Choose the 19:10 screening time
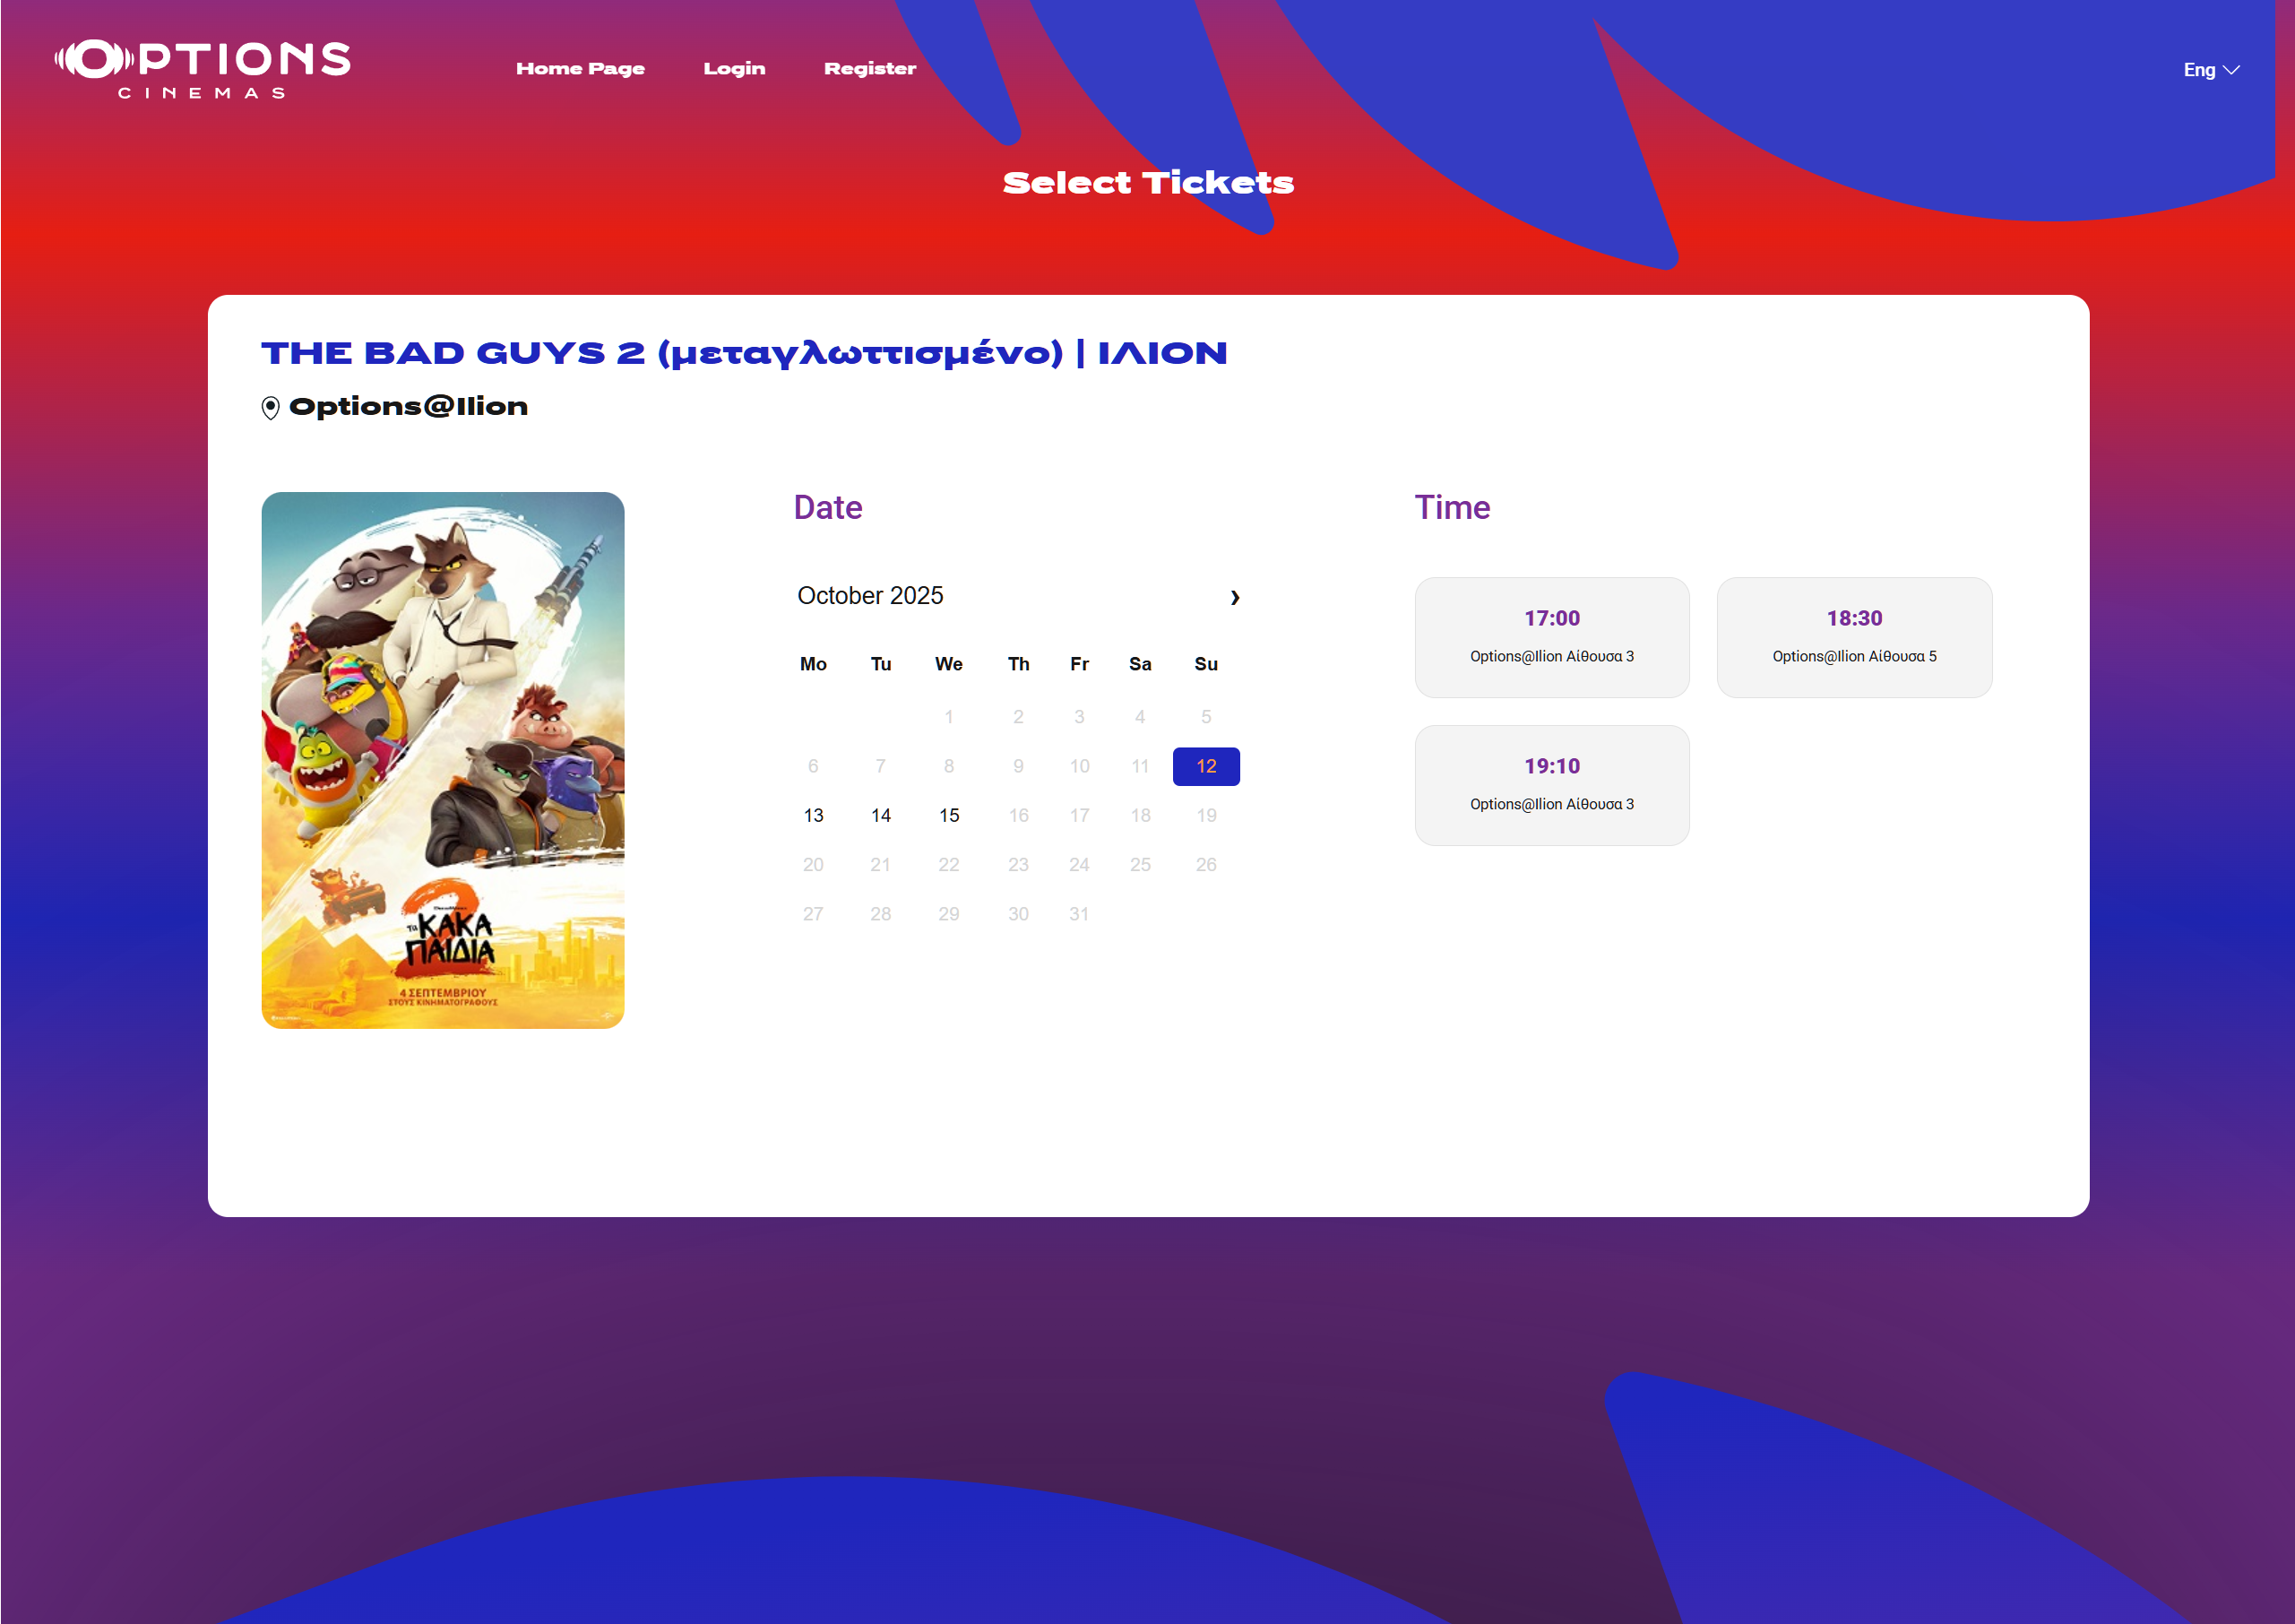Image resolution: width=2295 pixels, height=1624 pixels. 1551,785
